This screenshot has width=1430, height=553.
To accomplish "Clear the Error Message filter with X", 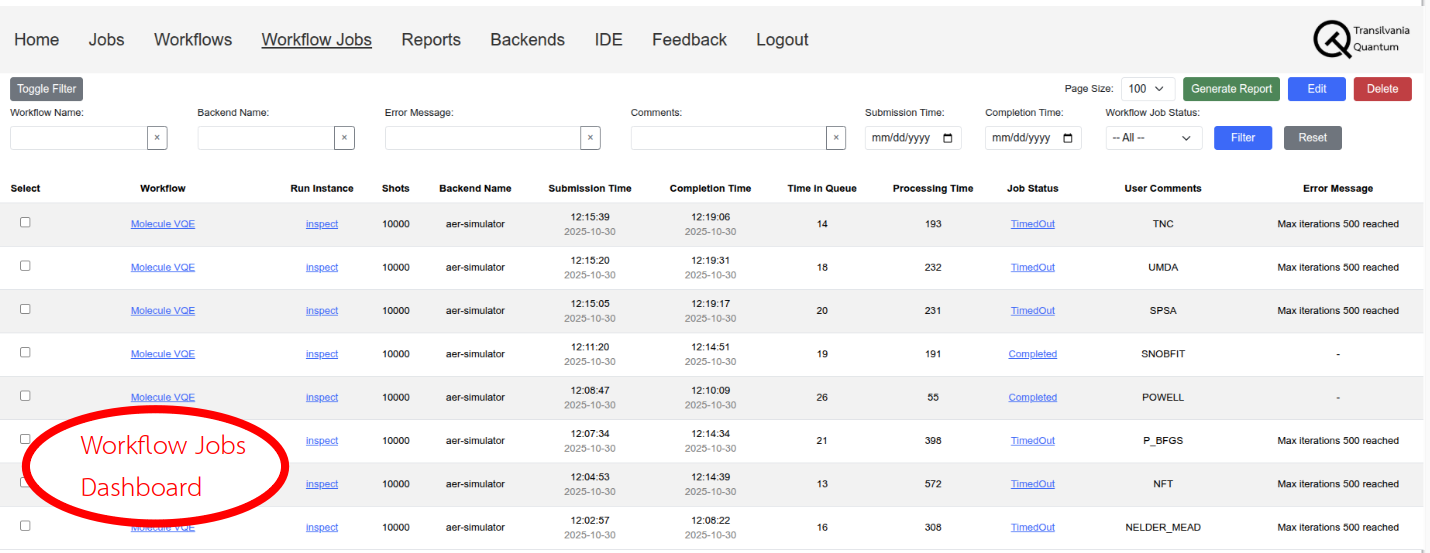I will (590, 138).
